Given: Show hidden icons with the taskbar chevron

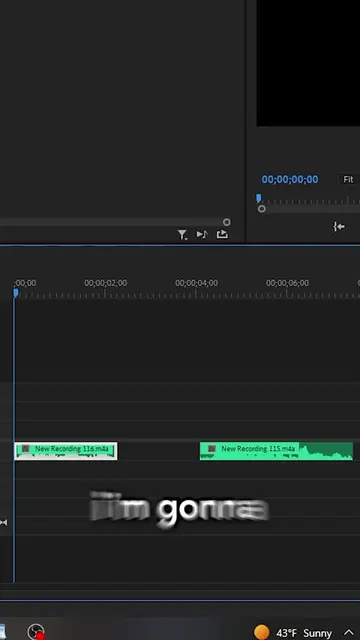Looking at the screenshot, I should pyautogui.click(x=349, y=632).
